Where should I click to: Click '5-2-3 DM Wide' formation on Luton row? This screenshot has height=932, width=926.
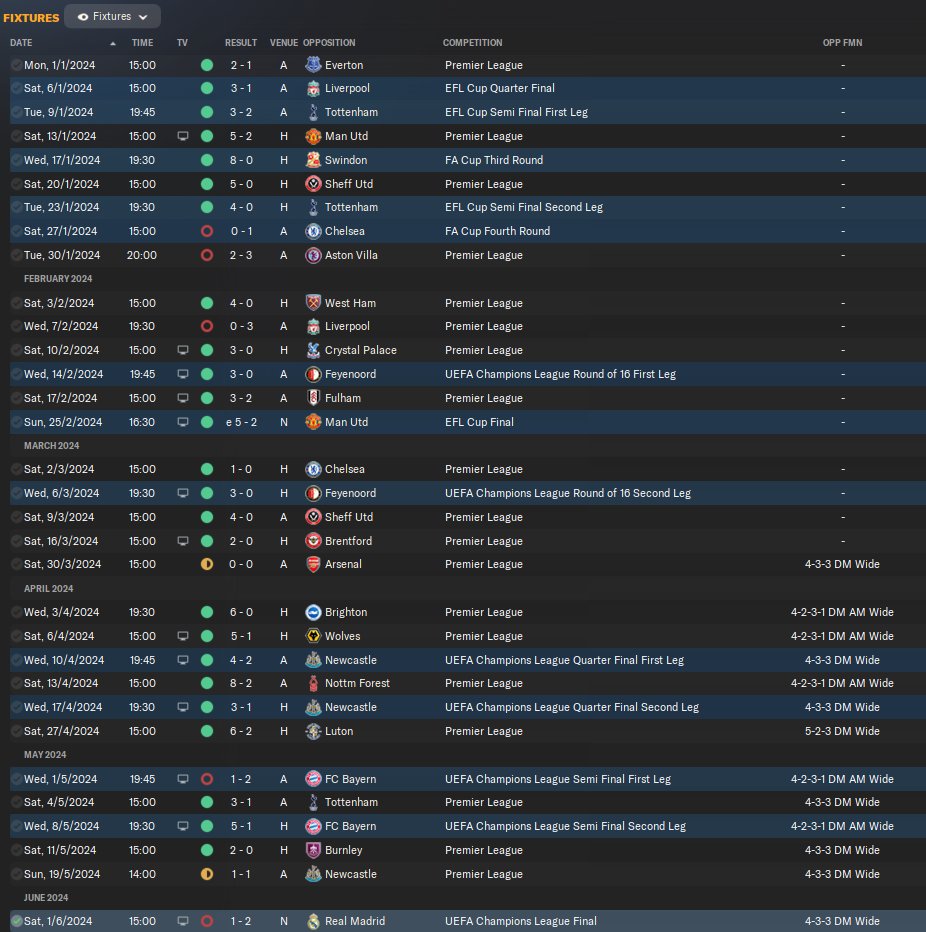pos(842,731)
